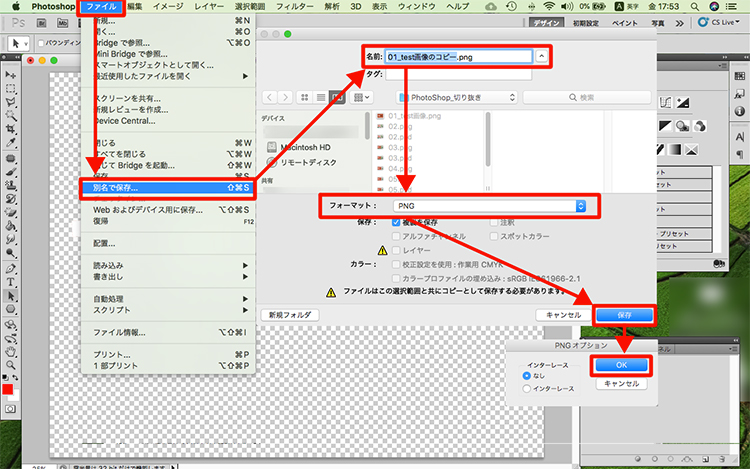Open the Info panel icon

point(739,111)
